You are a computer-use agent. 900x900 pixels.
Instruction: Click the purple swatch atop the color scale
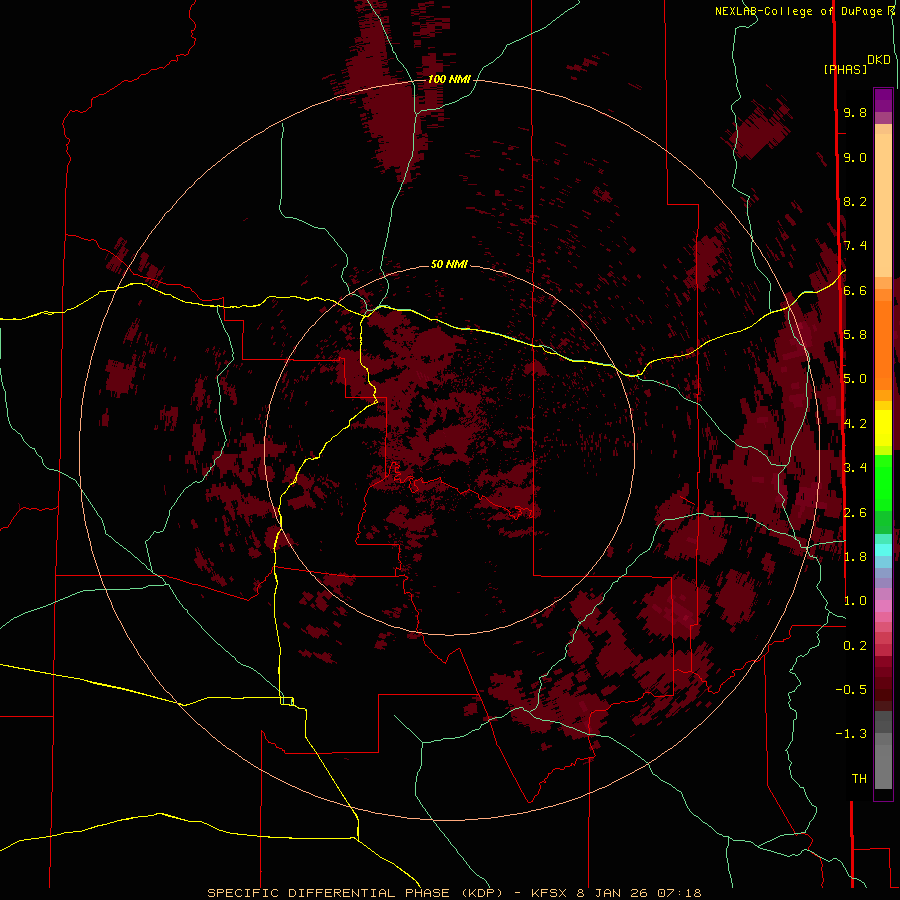click(883, 100)
